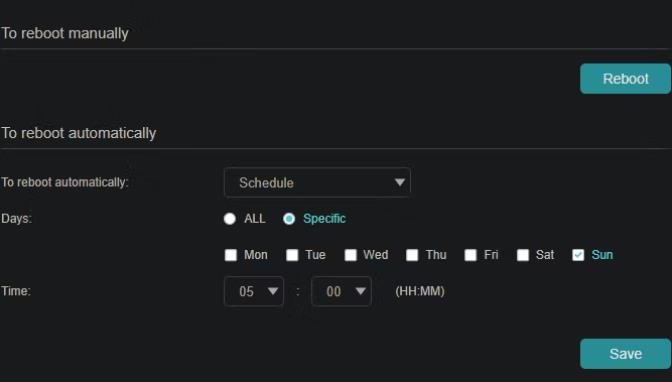Enable the Wed checkbox
Viewport: 672px width, 382px height.
(351, 255)
